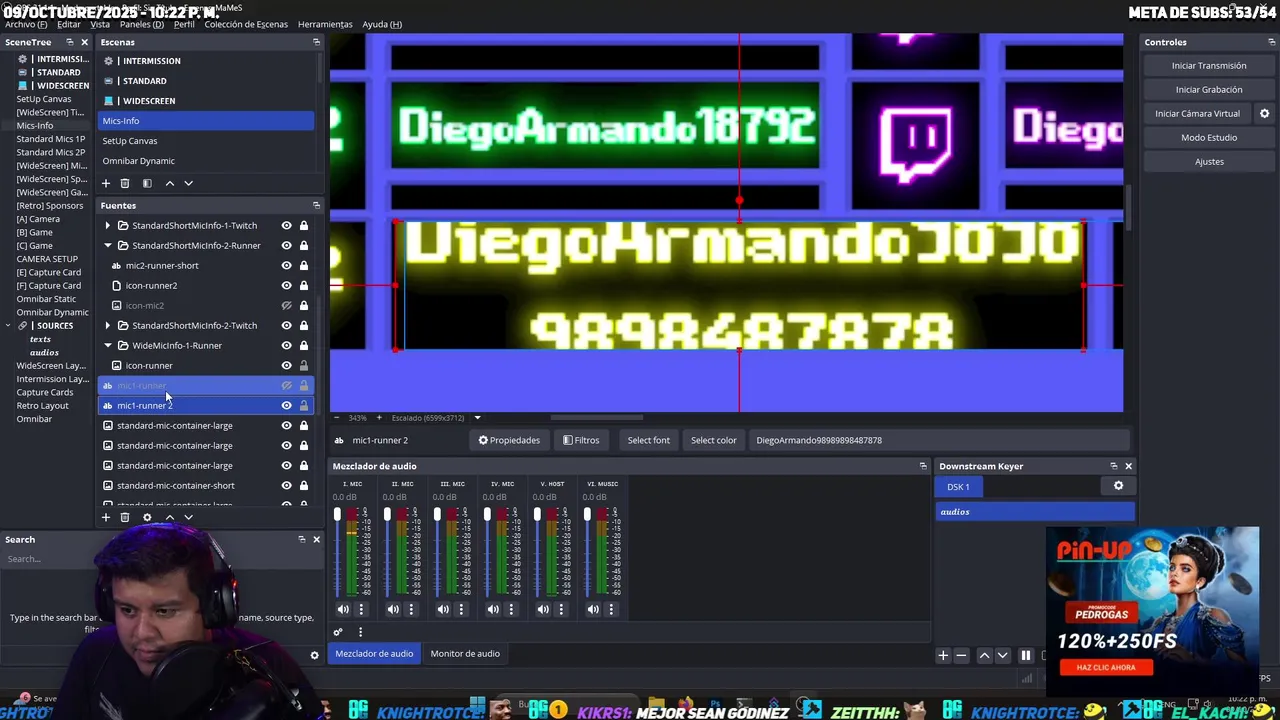Collapse SOURCES folder in SceneTree

pyautogui.click(x=8, y=326)
